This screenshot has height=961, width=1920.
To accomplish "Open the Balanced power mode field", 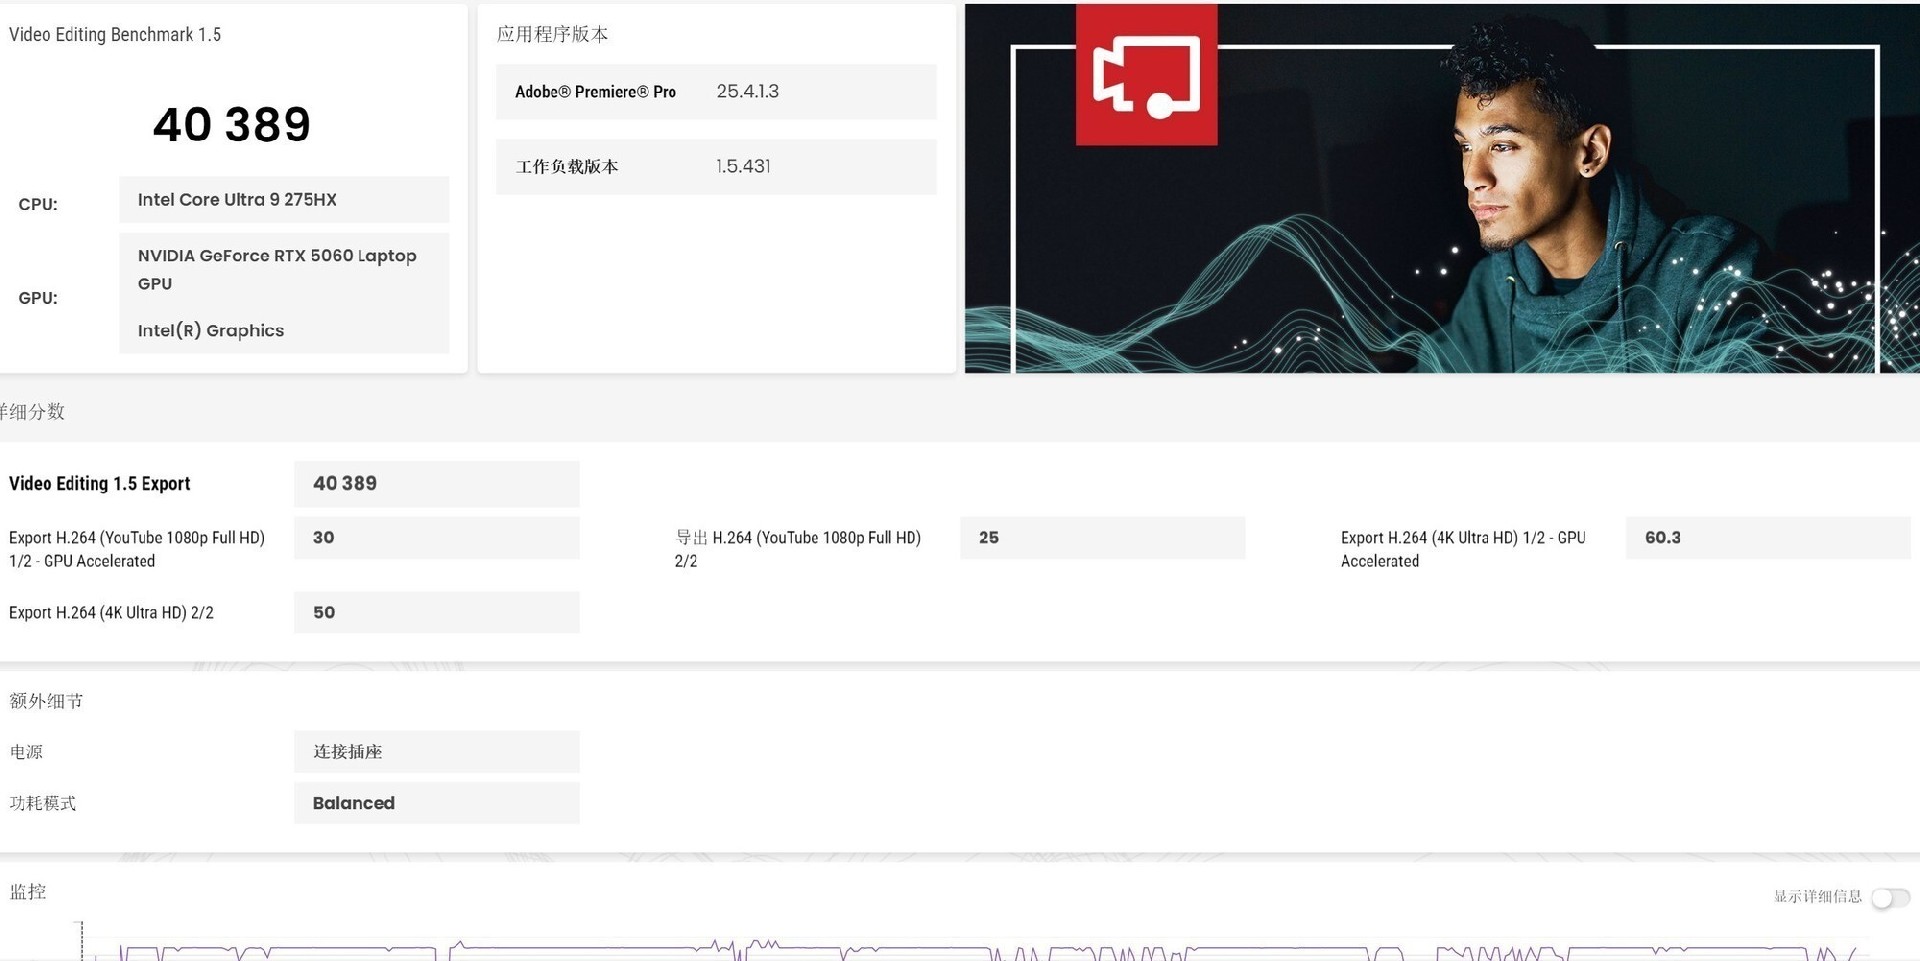I will [x=436, y=802].
